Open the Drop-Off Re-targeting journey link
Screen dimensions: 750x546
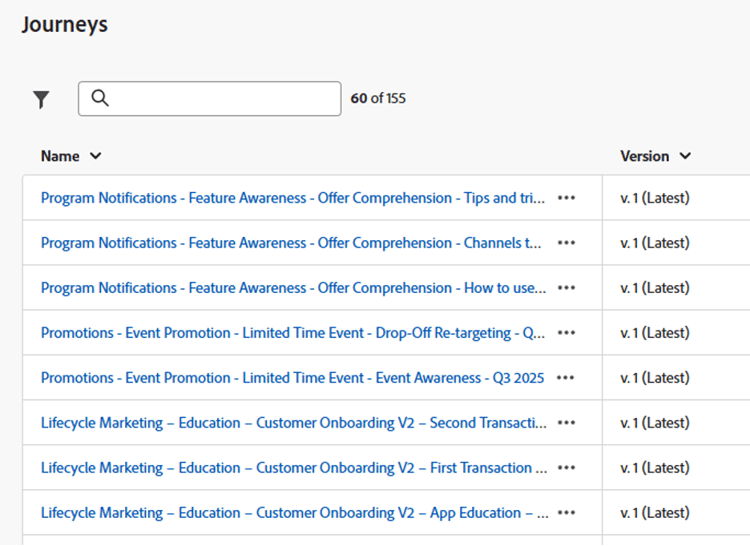pos(292,333)
